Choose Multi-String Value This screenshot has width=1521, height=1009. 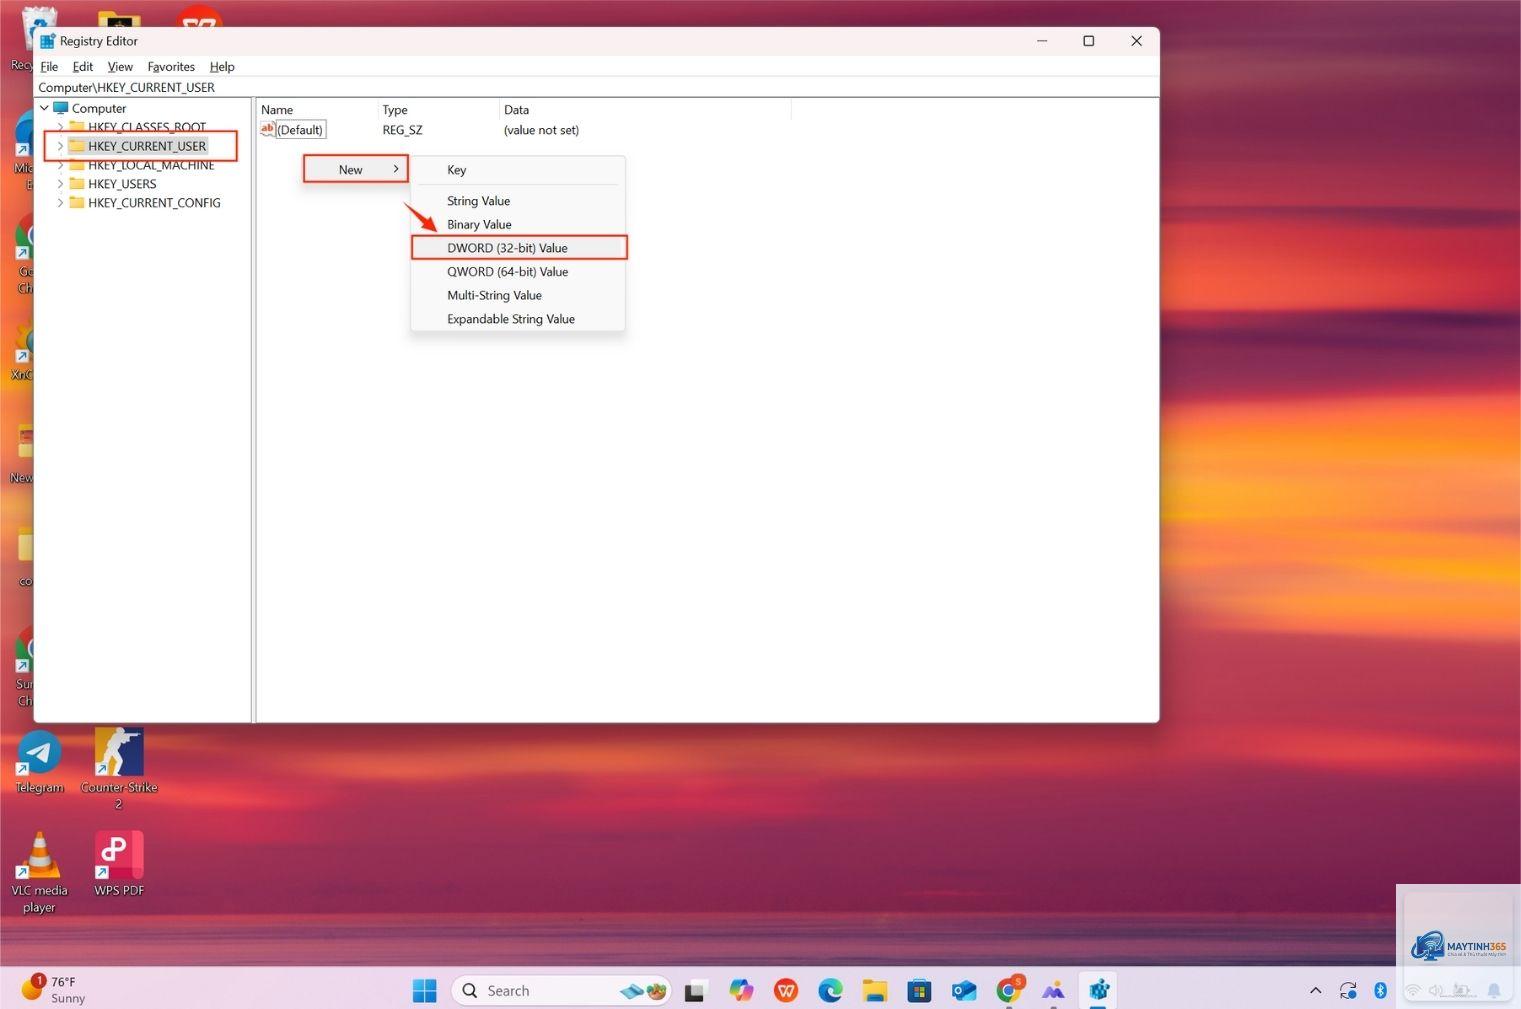pyautogui.click(x=518, y=295)
